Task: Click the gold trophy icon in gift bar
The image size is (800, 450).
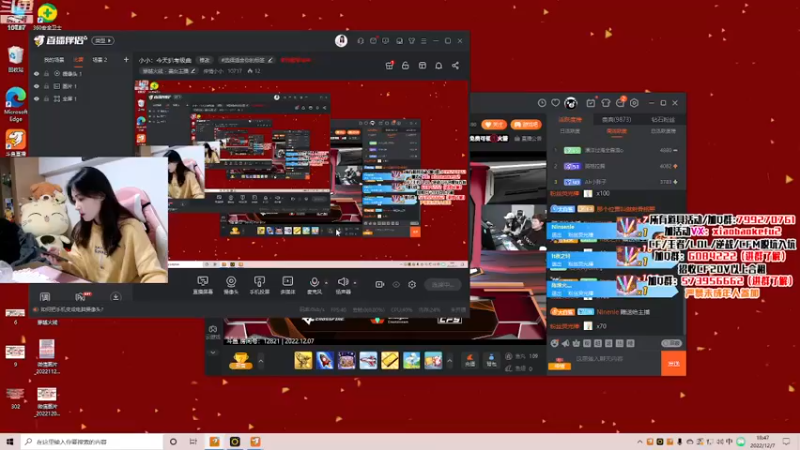Action: (x=240, y=361)
